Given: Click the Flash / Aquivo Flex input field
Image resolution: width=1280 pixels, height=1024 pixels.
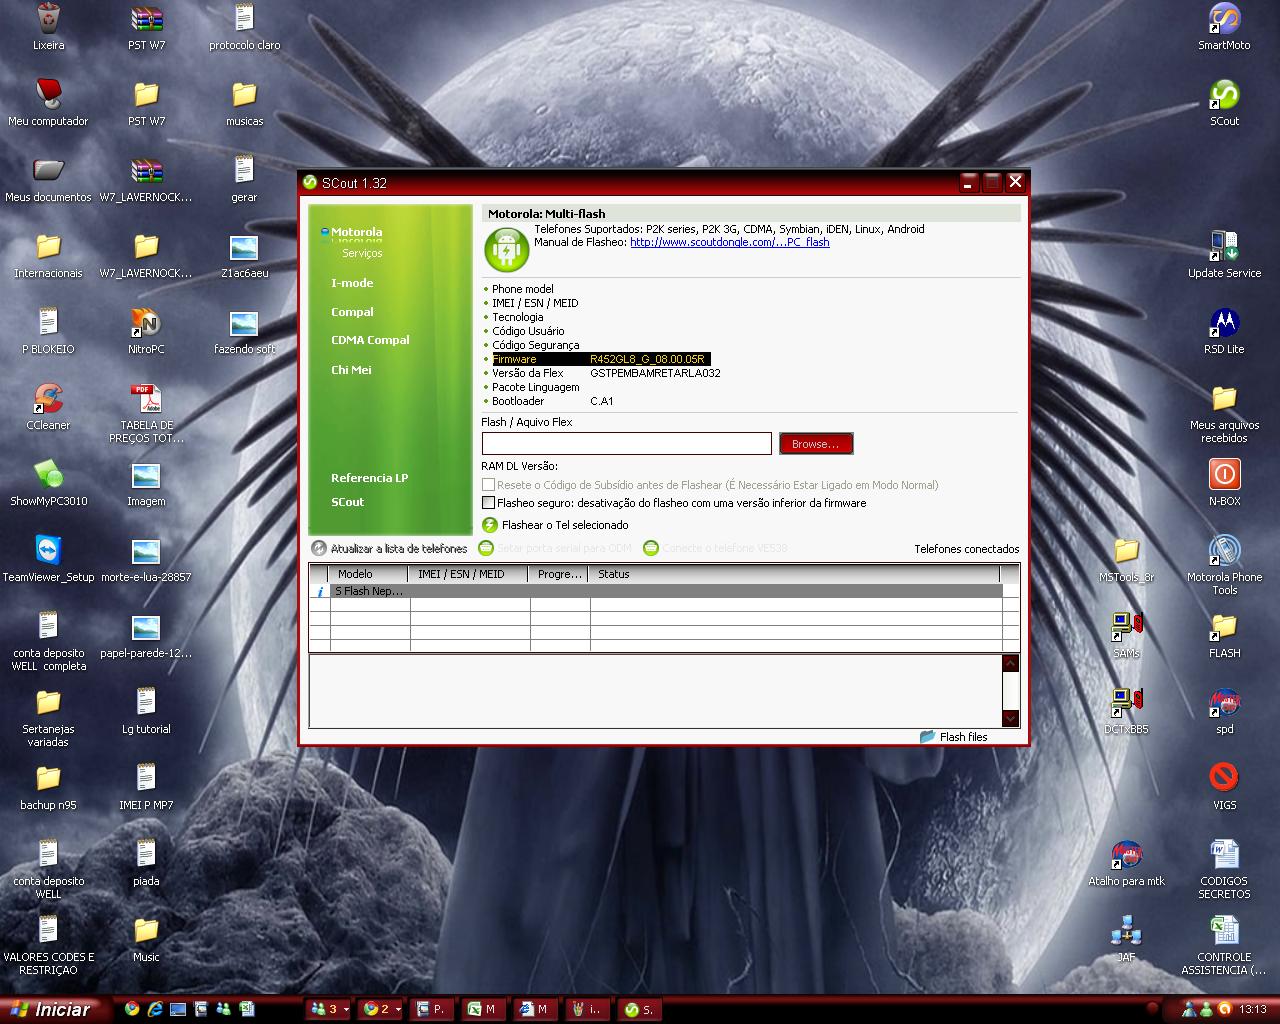Looking at the screenshot, I should 627,444.
